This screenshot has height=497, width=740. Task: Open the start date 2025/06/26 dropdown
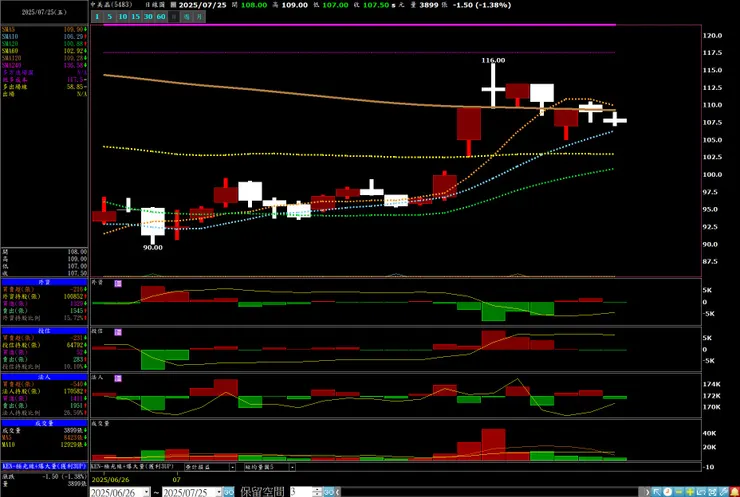146,492
